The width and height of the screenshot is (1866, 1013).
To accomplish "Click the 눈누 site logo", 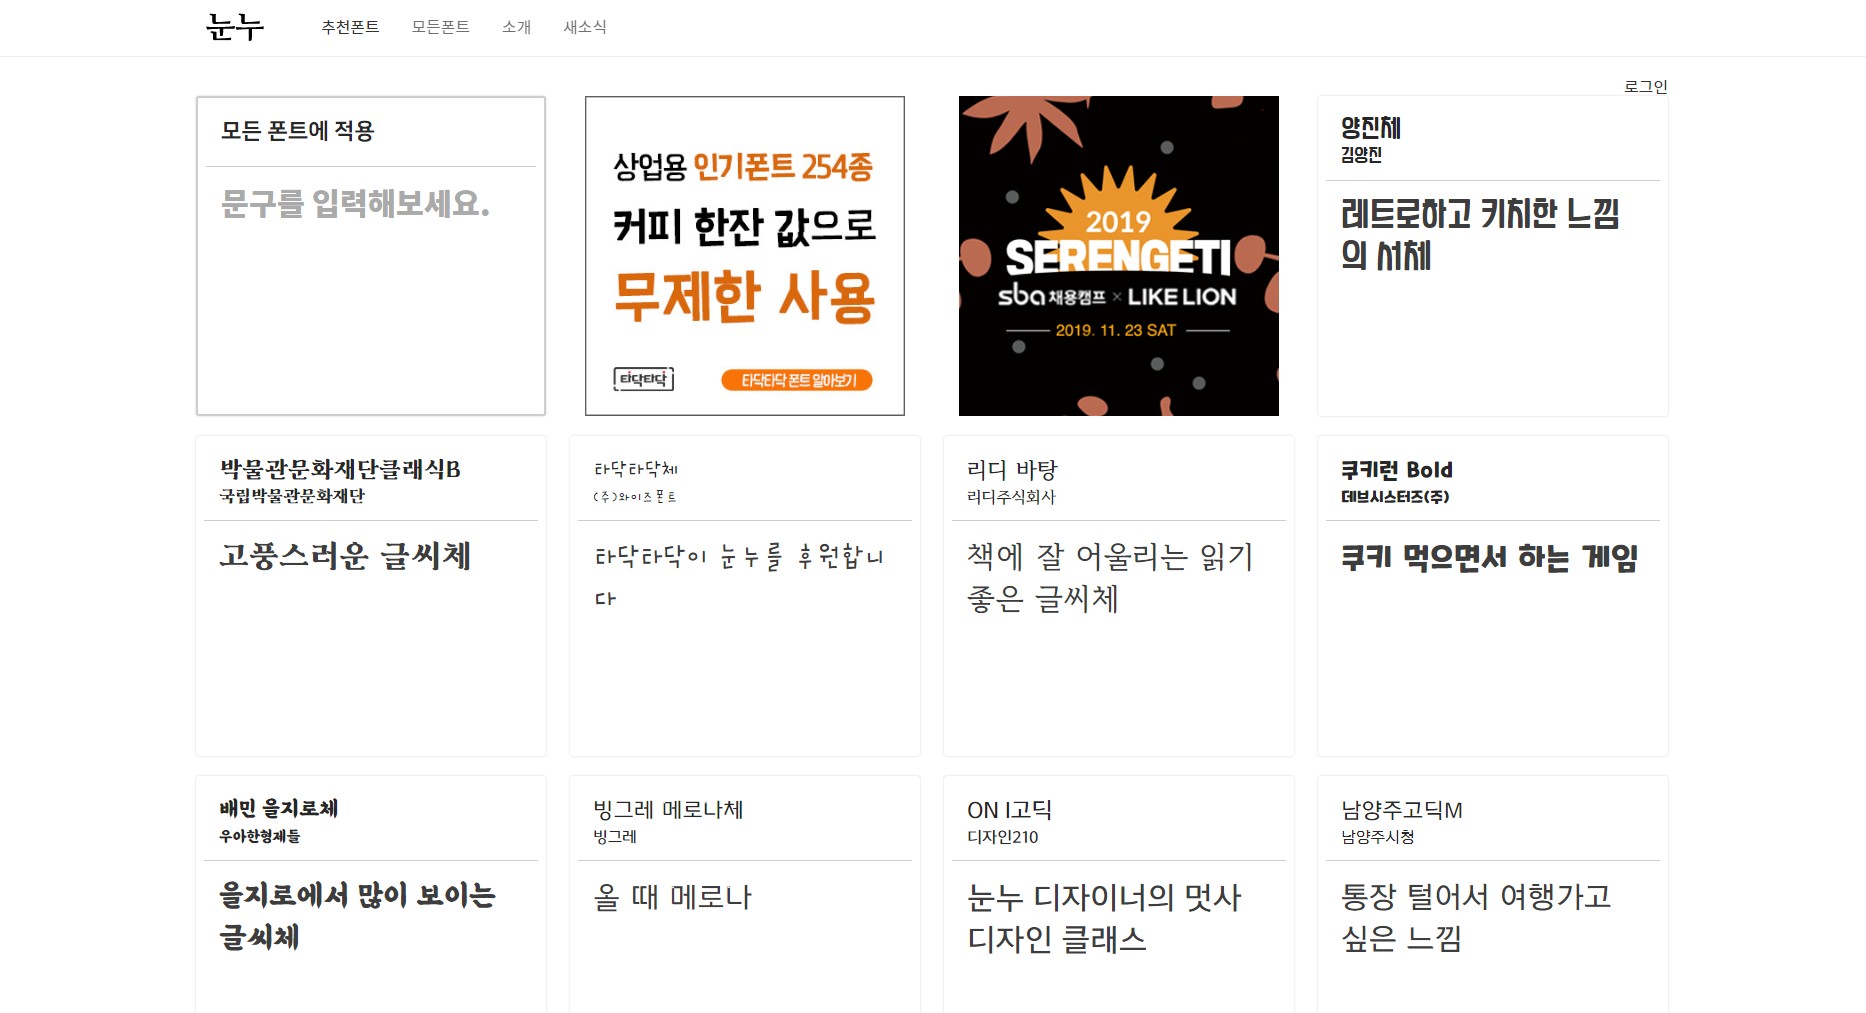I will point(235,27).
